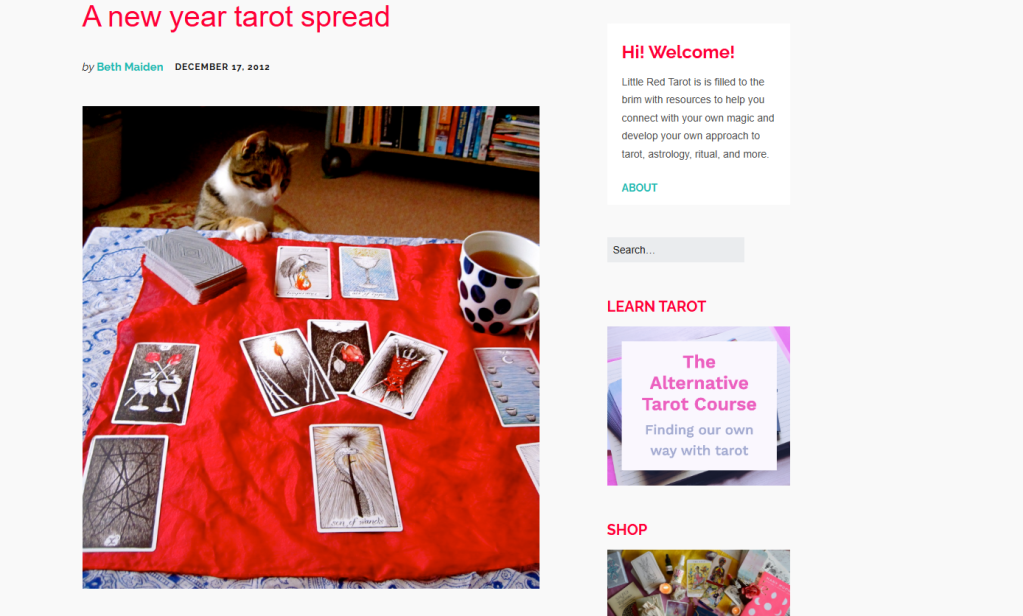This screenshot has height=616, width=1023.
Task: Click the LEARN TAROT section heading
Action: [x=656, y=307]
